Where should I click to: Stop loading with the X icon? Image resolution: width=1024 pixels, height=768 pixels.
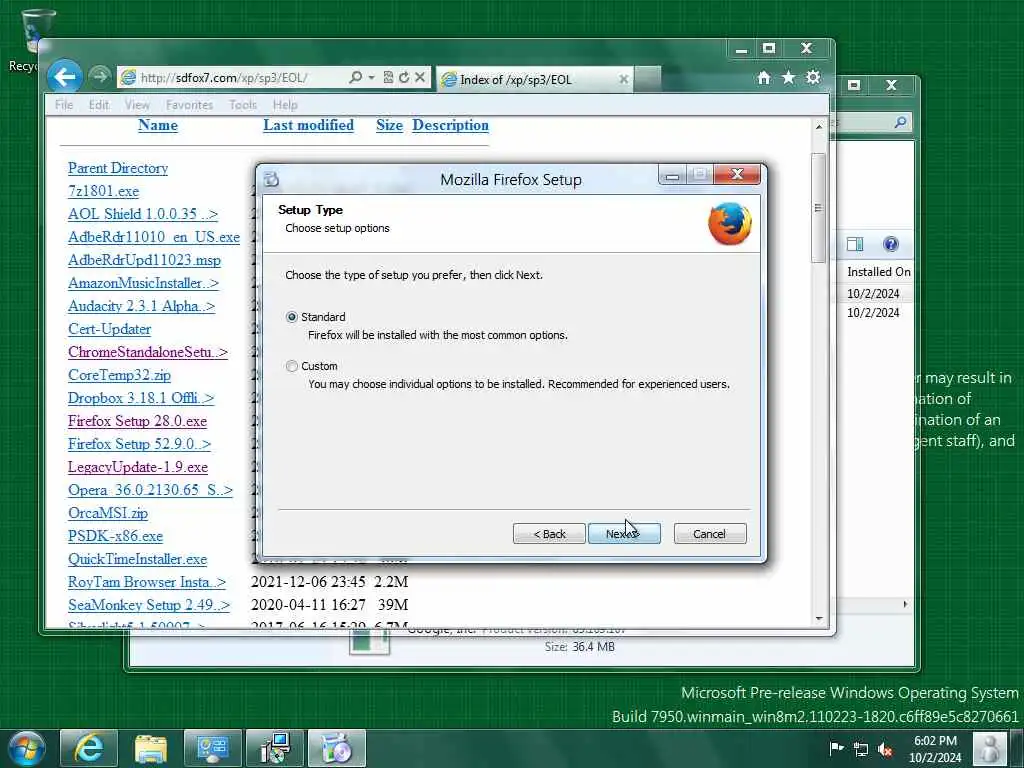420,78
